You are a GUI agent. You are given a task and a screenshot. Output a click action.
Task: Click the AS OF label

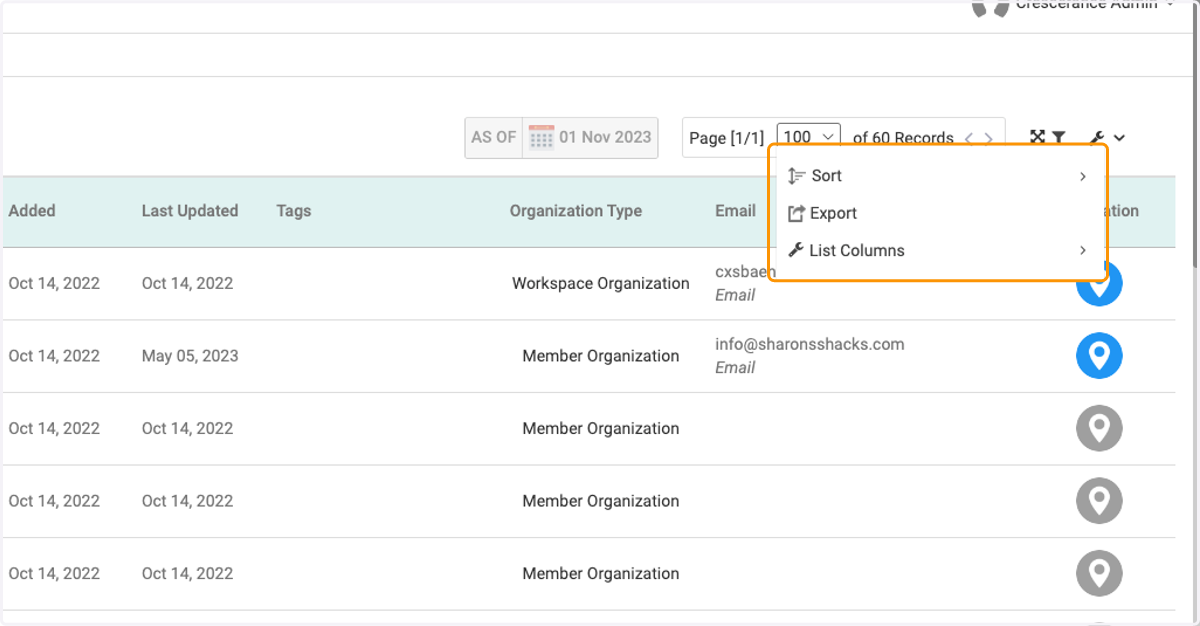[x=494, y=137]
